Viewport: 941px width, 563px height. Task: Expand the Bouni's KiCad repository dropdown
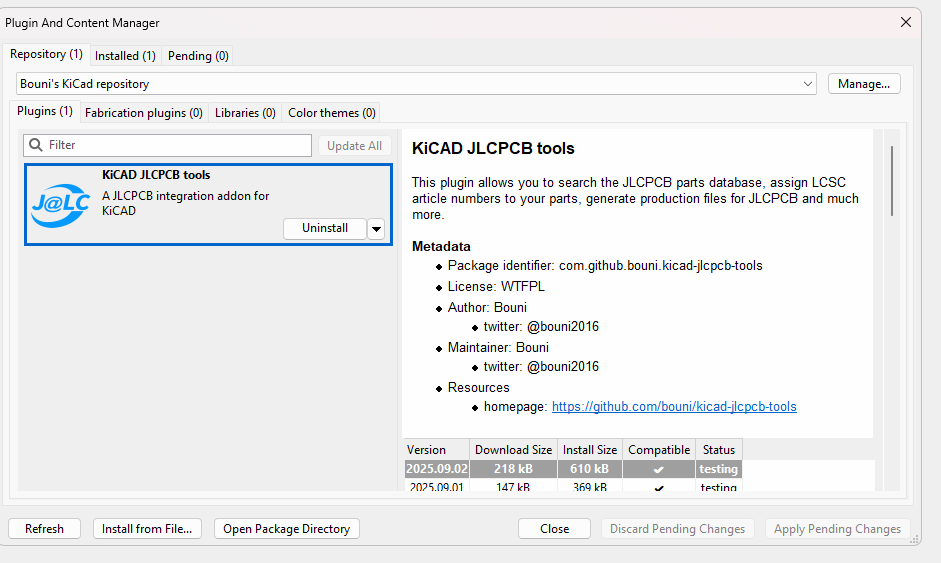tap(808, 84)
